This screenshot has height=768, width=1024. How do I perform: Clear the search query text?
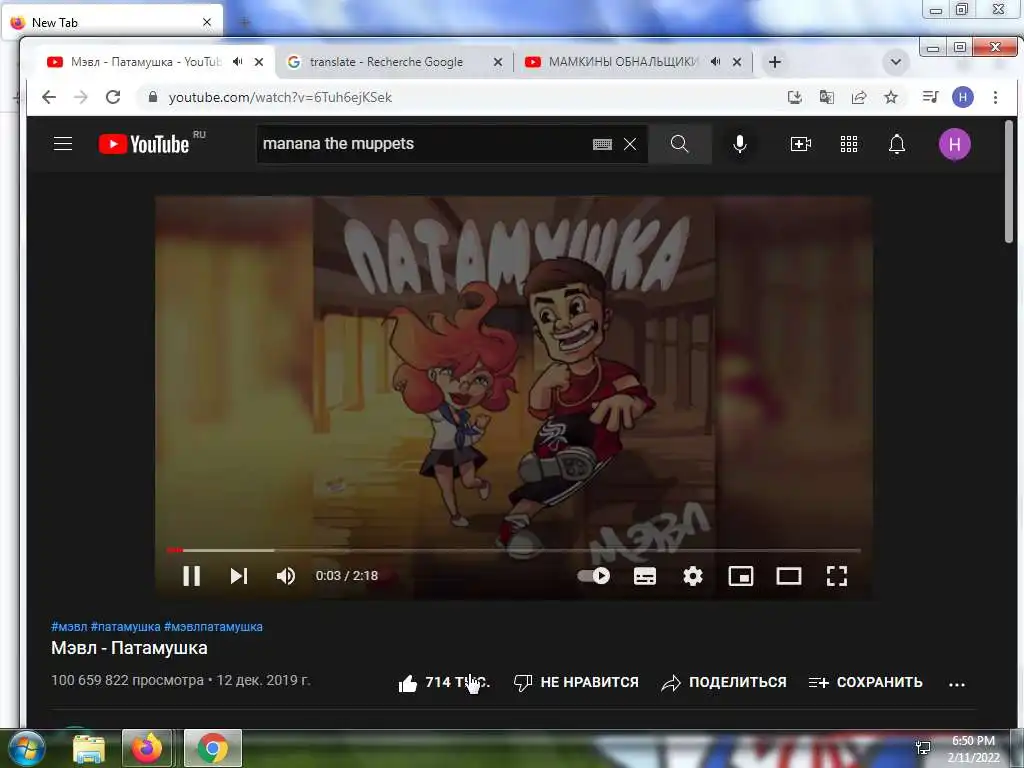click(630, 144)
